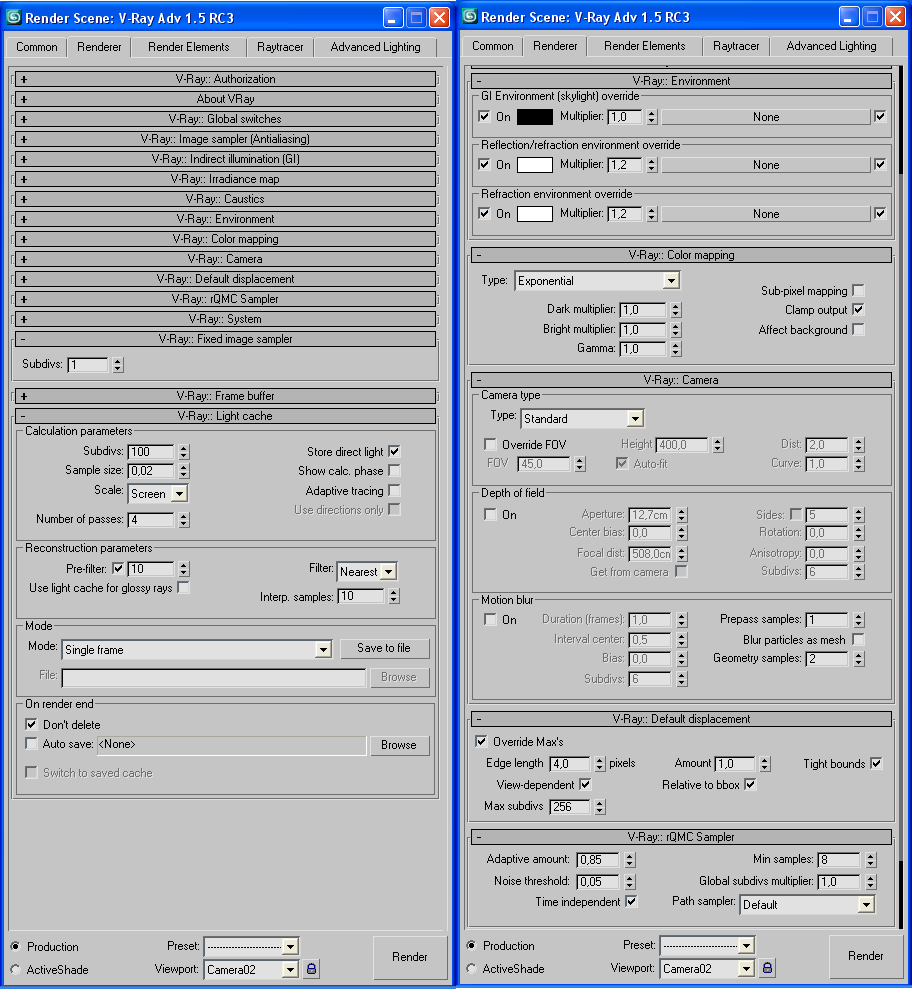
Task: Click Sample size field showing 0,02
Action: 151,471
